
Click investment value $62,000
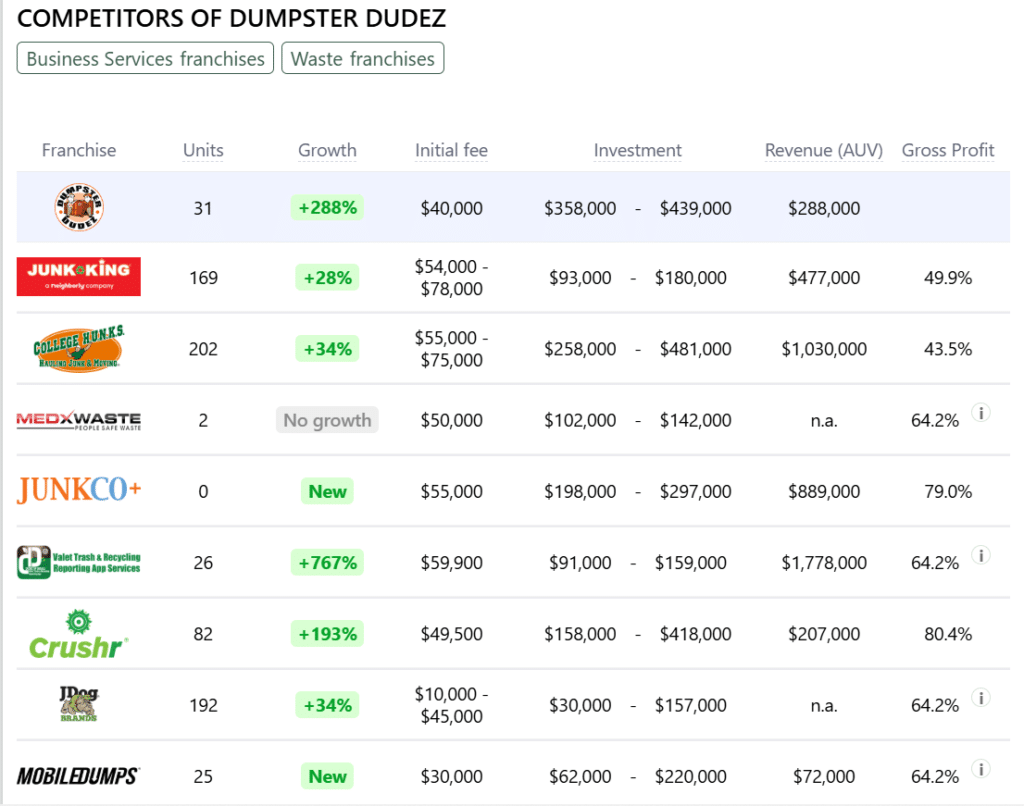pos(580,776)
